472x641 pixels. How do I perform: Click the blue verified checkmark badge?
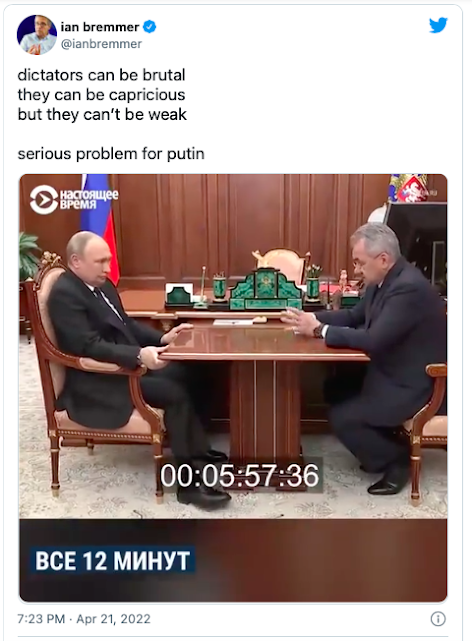pyautogui.click(x=150, y=27)
